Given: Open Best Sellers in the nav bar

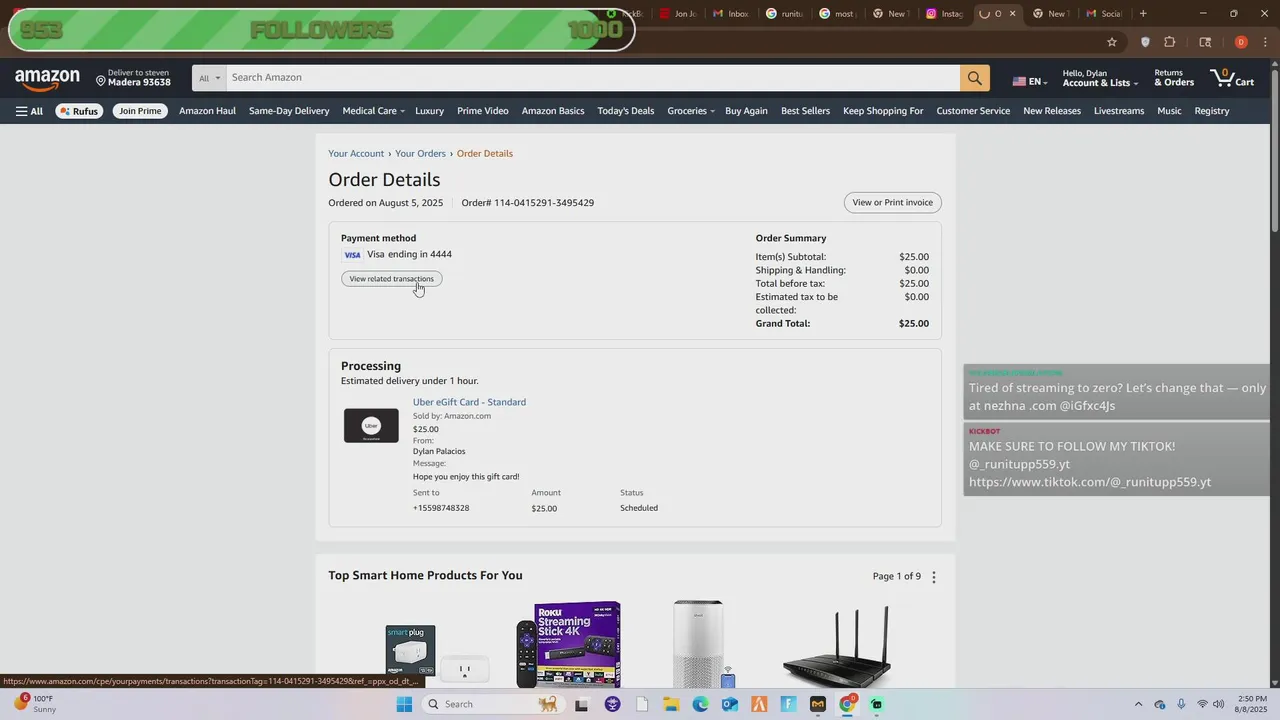Looking at the screenshot, I should tap(805, 111).
